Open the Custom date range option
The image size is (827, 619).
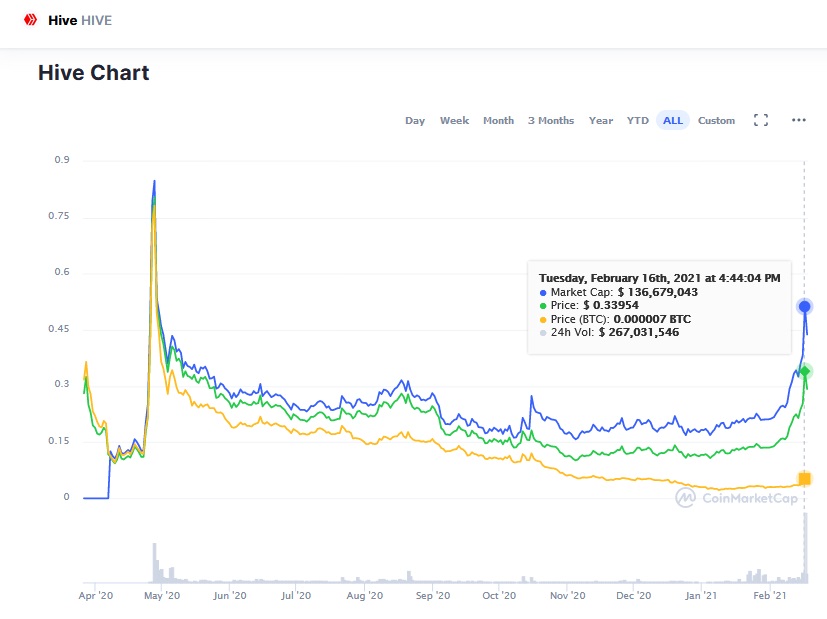click(x=716, y=120)
